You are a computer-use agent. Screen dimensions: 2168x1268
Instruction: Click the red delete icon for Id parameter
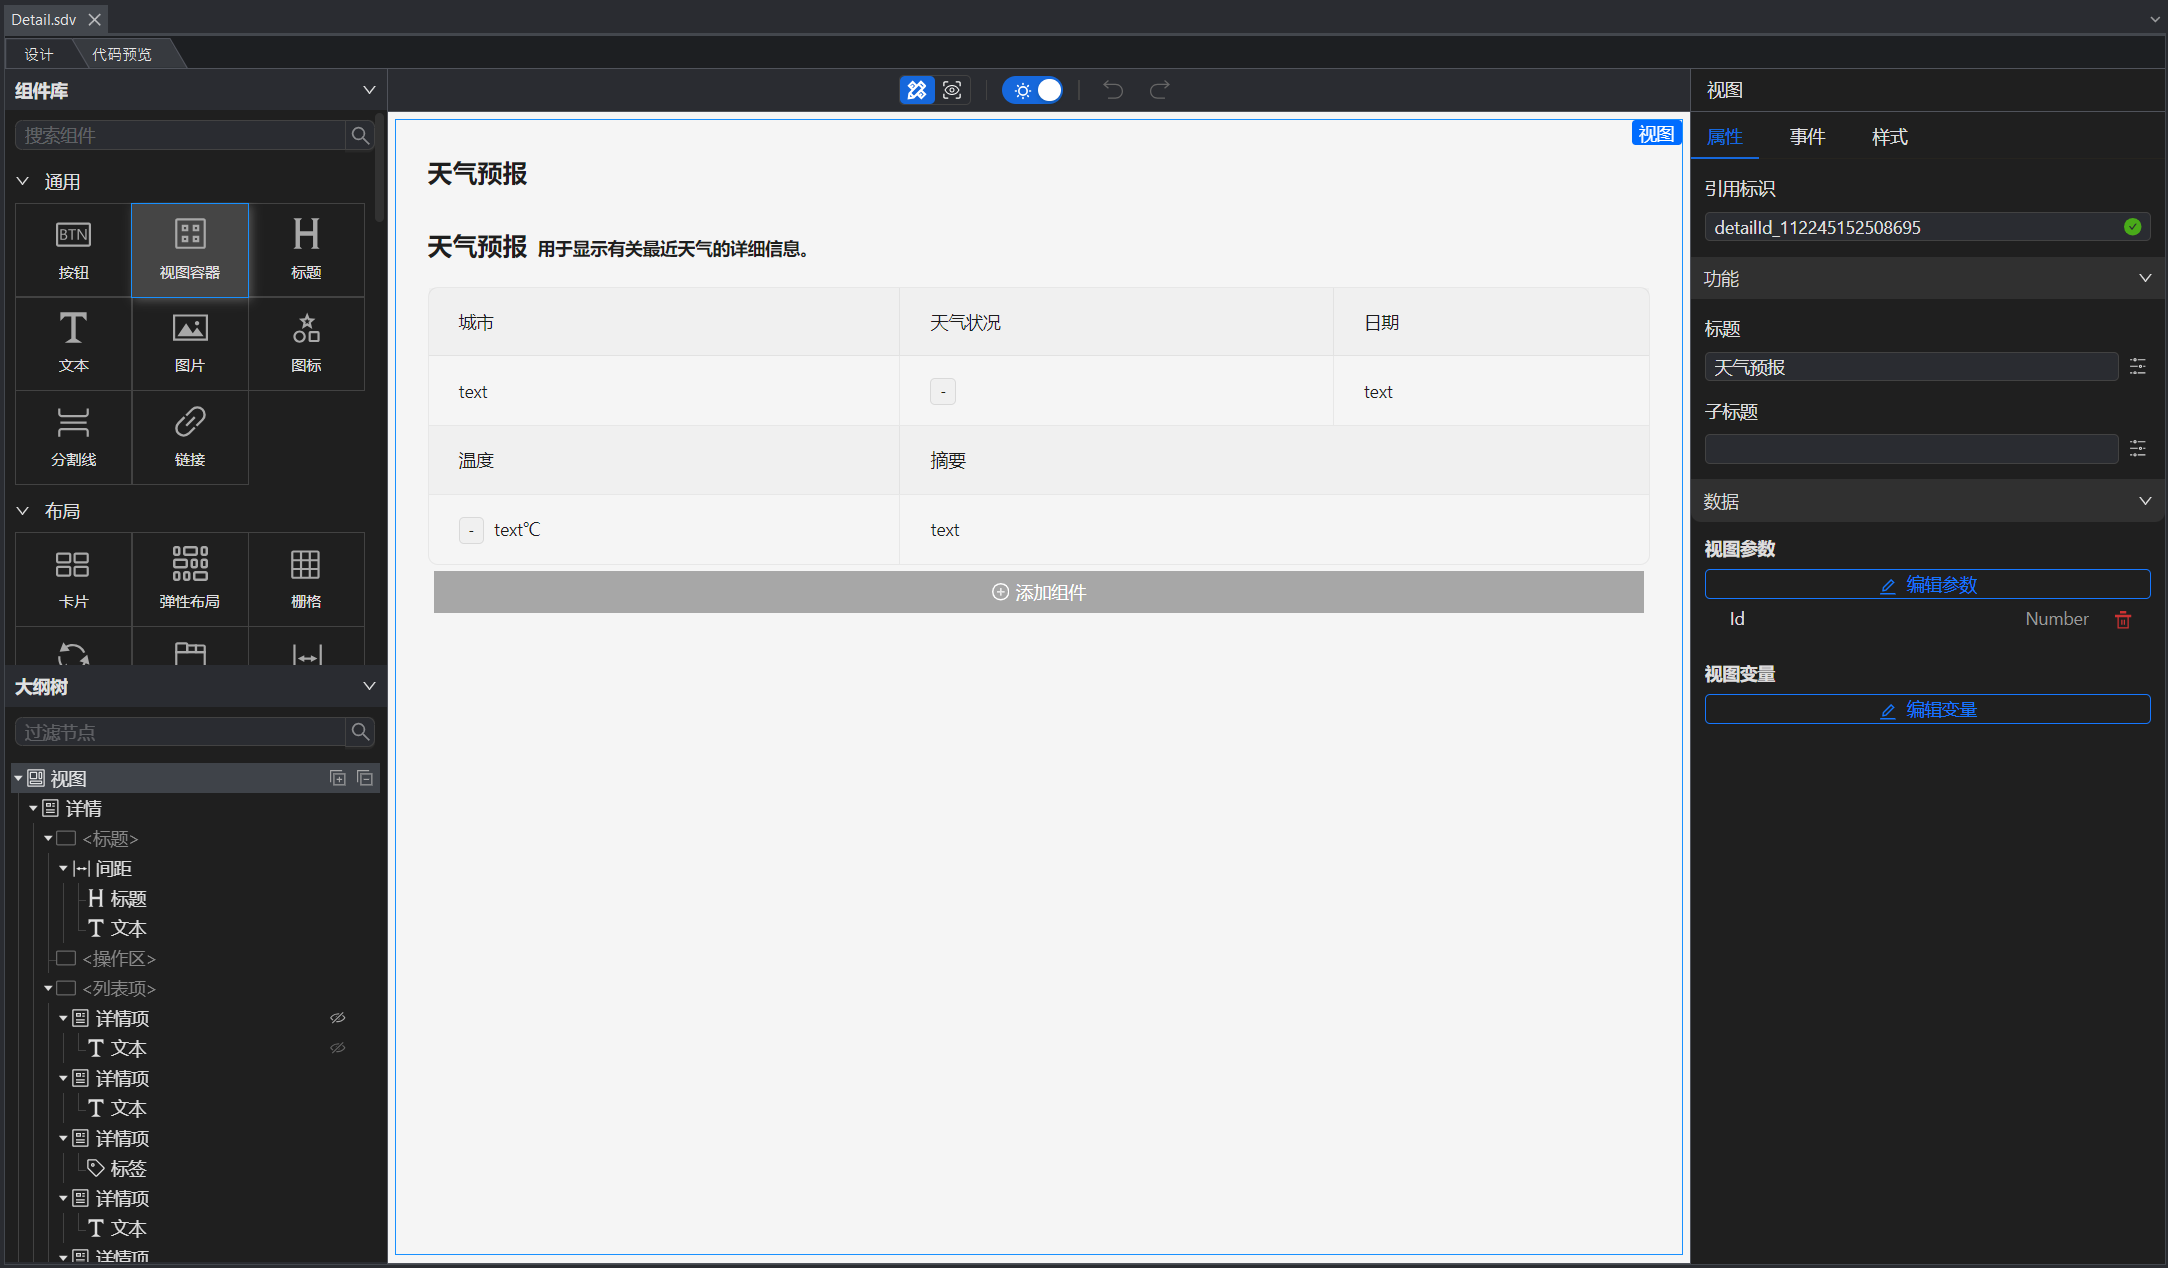click(x=2122, y=620)
